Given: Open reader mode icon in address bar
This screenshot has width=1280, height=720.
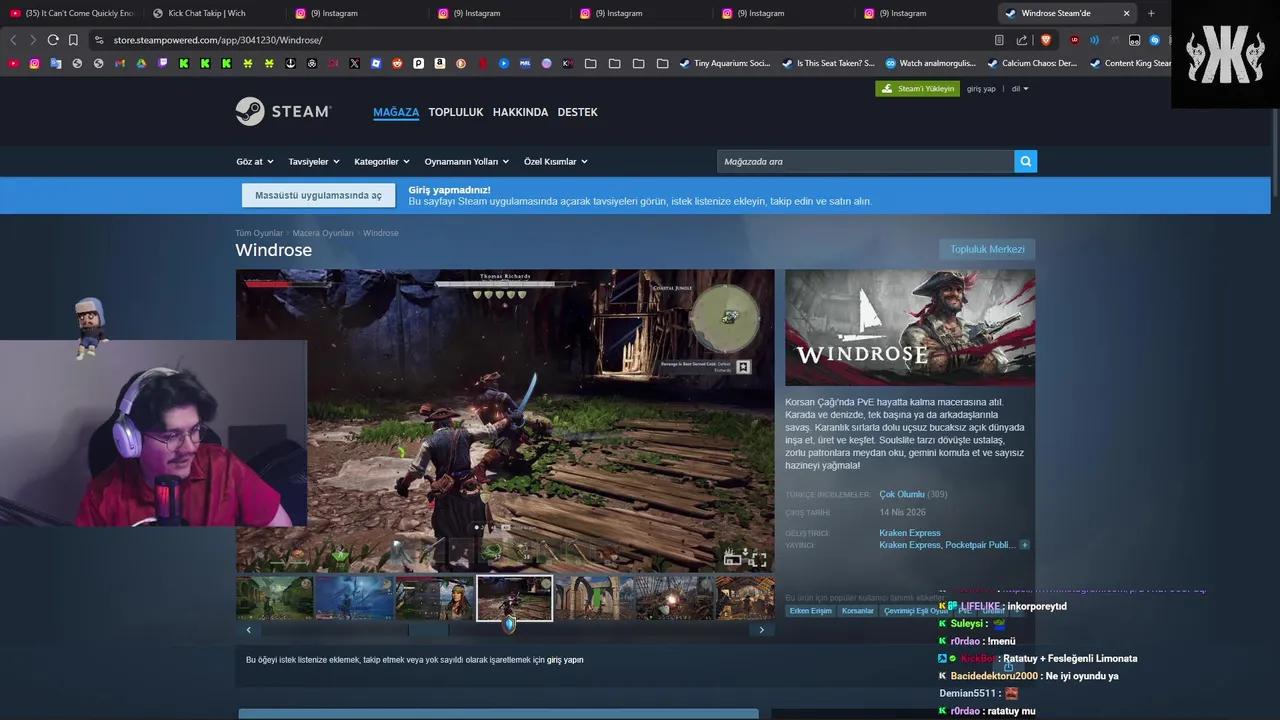Looking at the screenshot, I should tap(999, 40).
